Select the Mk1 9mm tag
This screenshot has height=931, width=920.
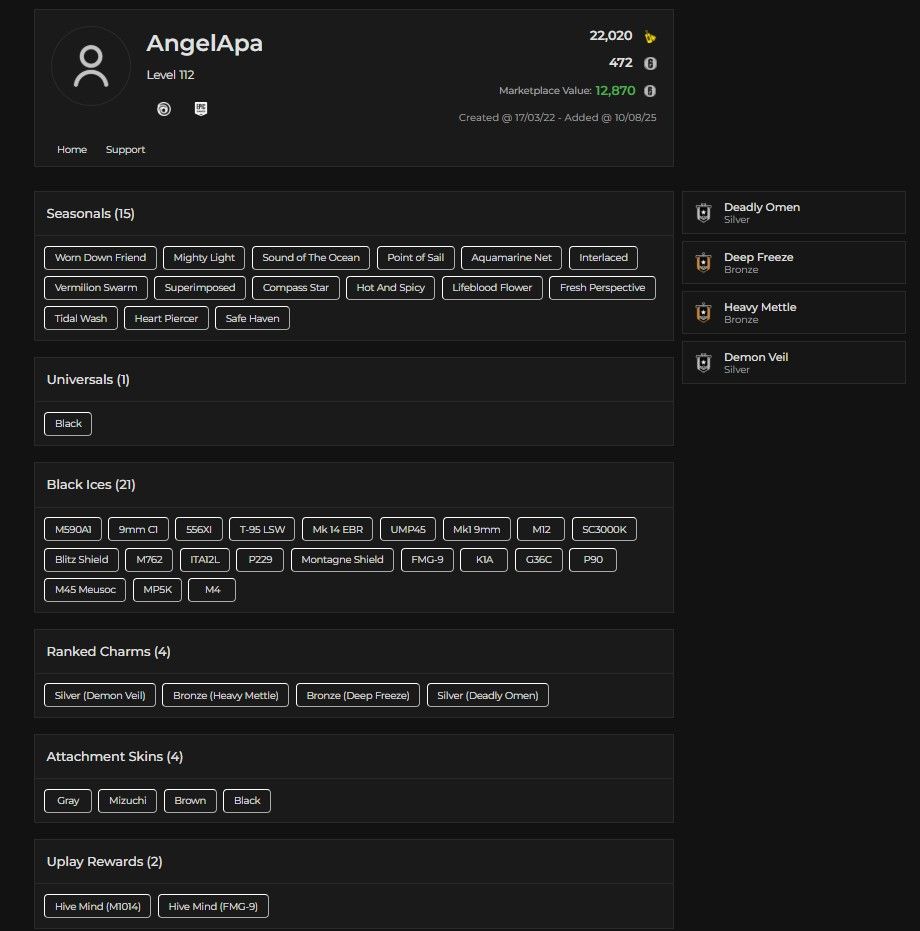click(x=476, y=530)
